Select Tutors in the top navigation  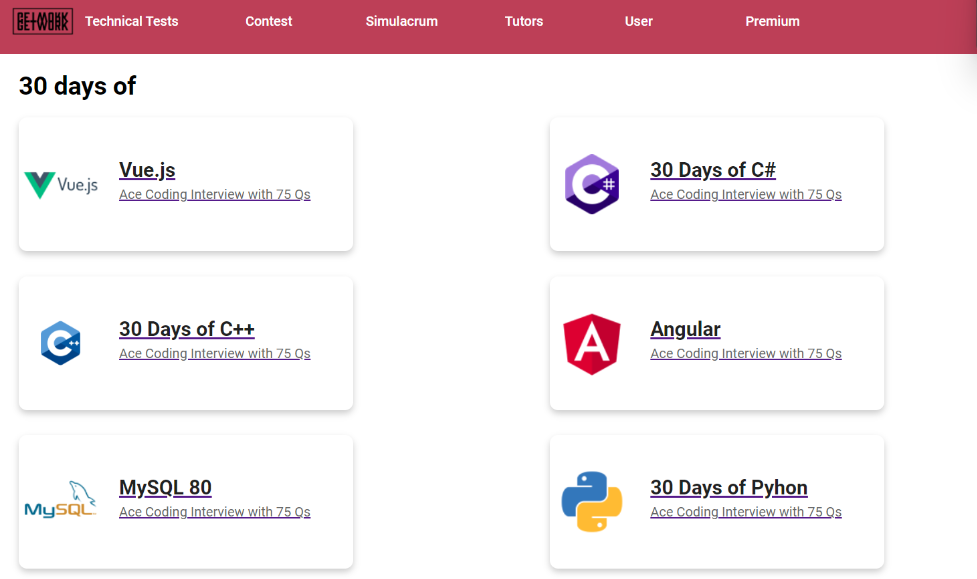pyautogui.click(x=524, y=21)
